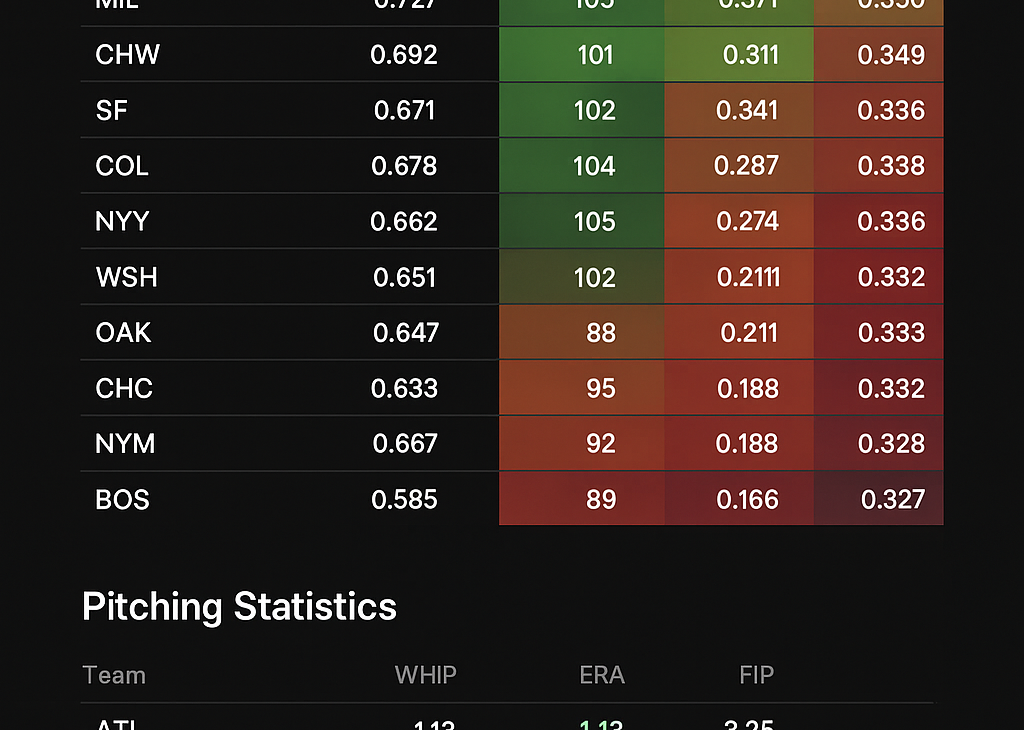Select the 88 cell in OAK row

[x=601, y=332]
